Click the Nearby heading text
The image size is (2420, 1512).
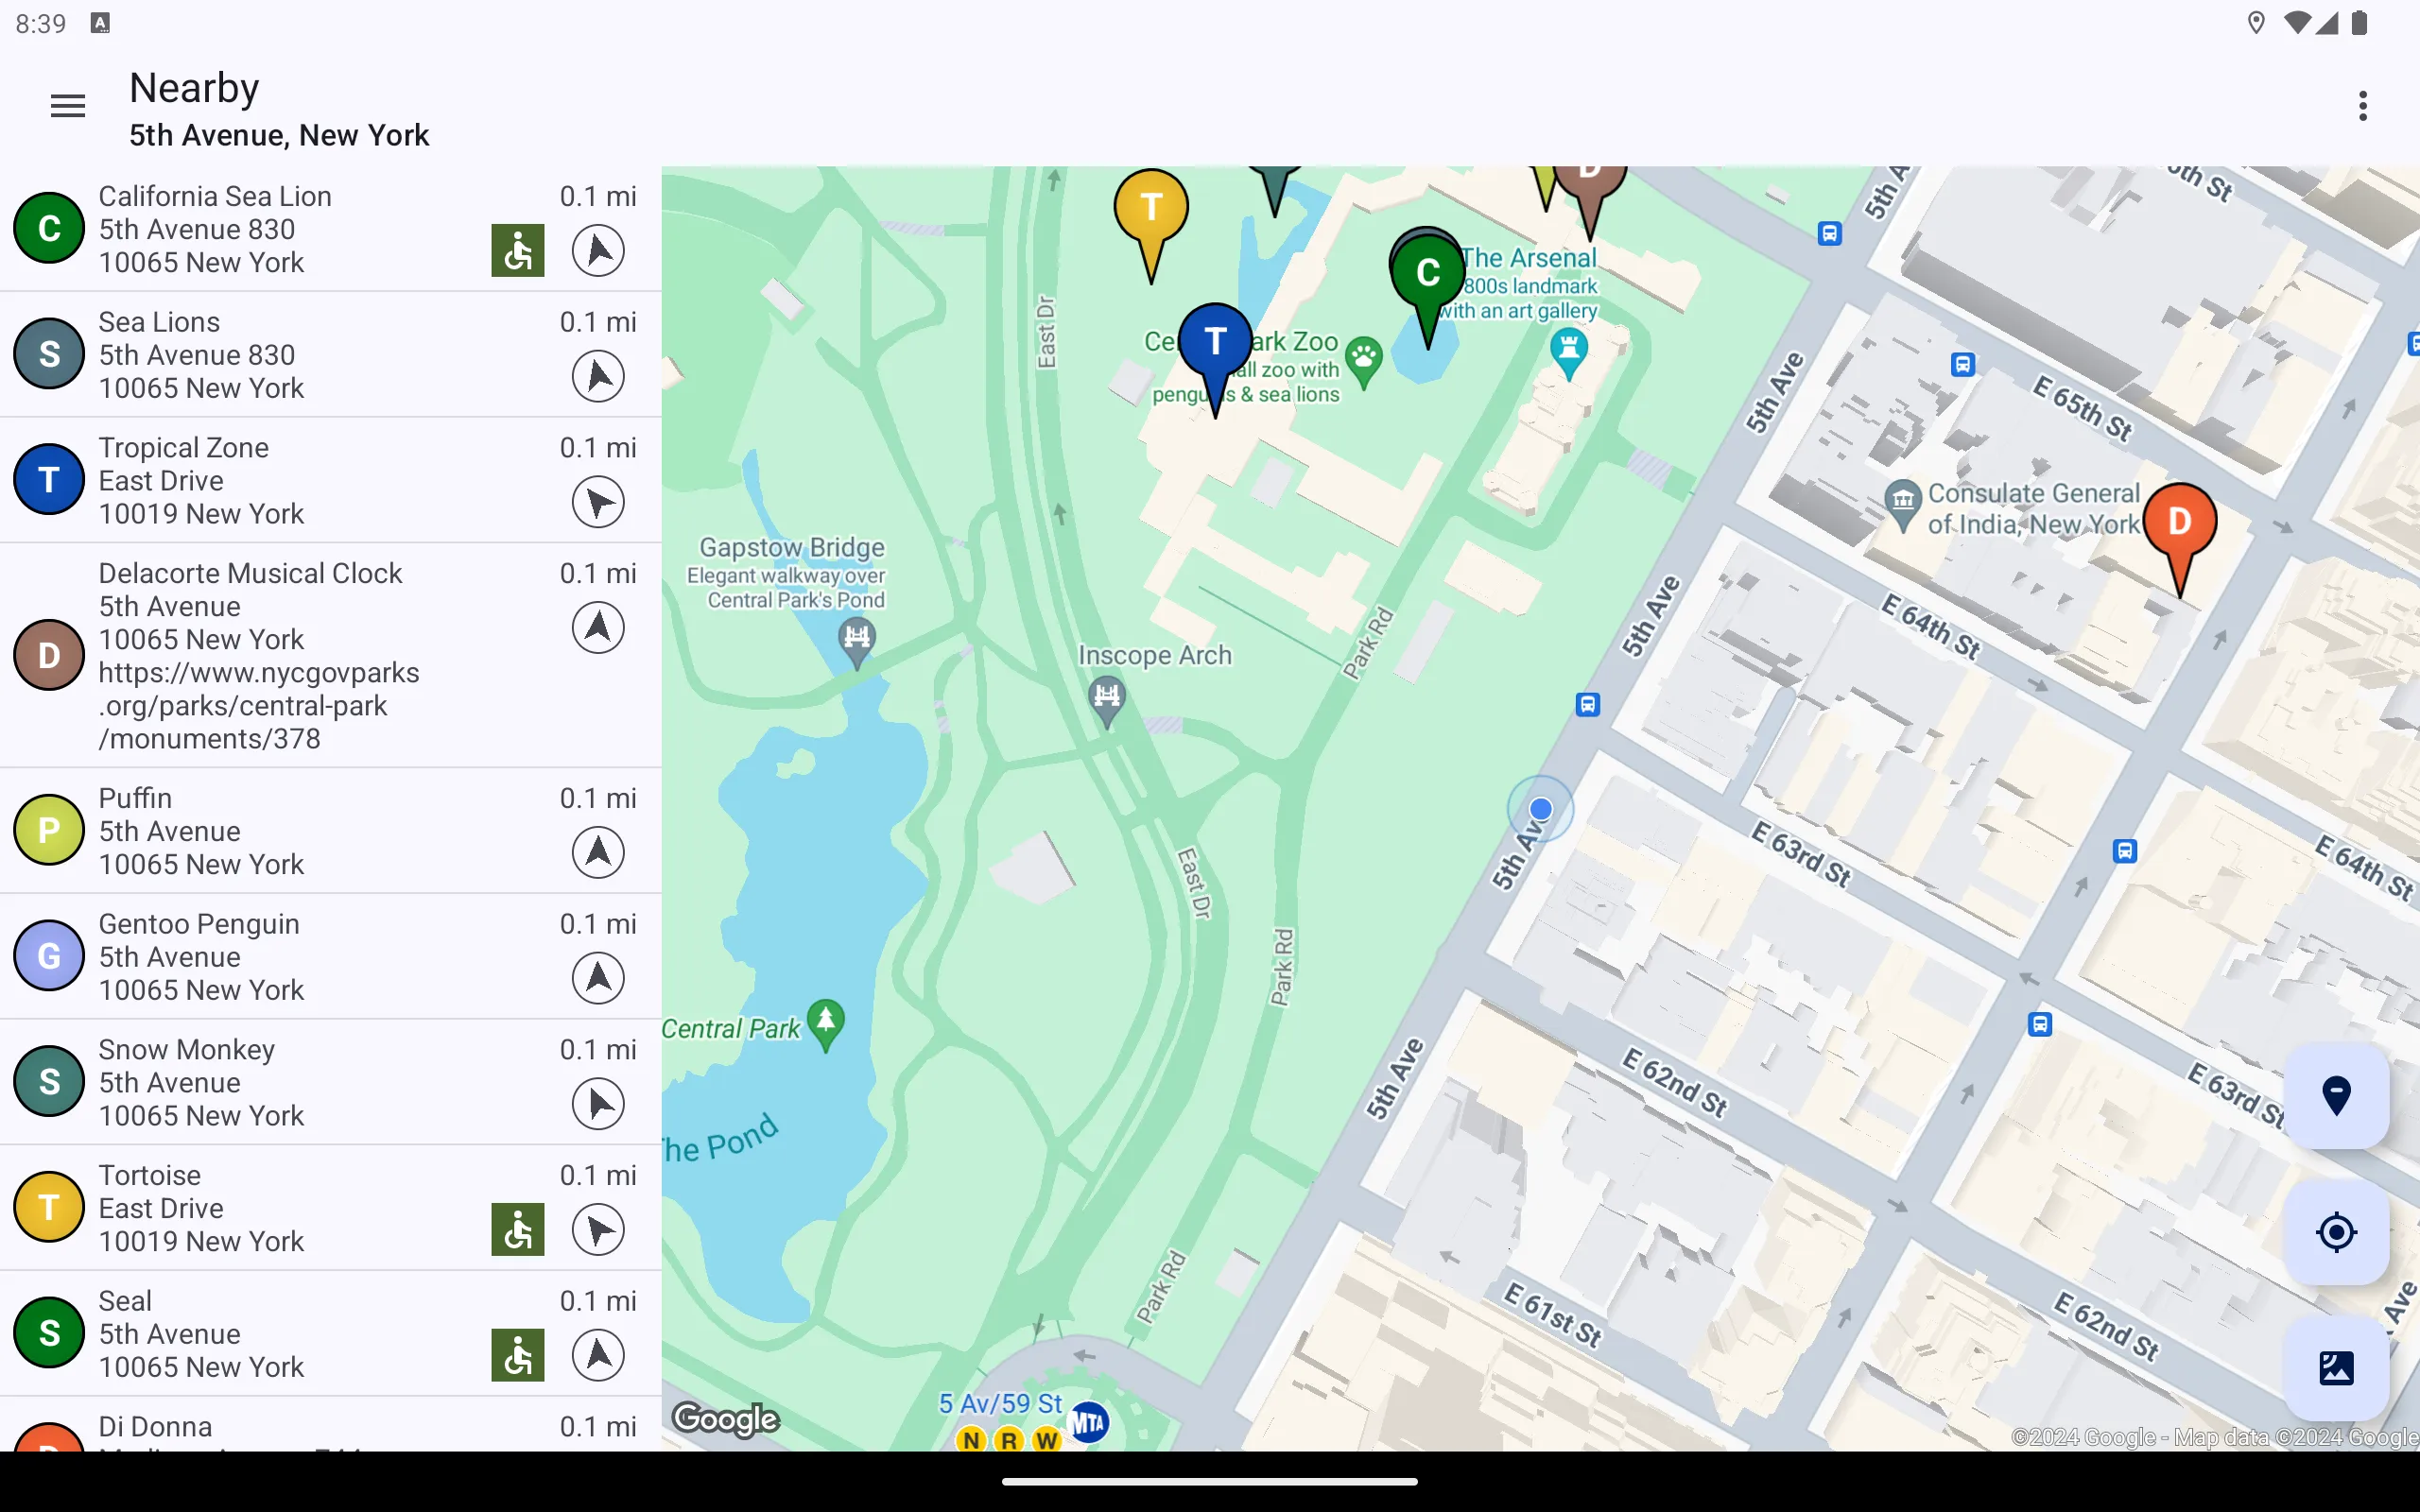click(x=194, y=87)
